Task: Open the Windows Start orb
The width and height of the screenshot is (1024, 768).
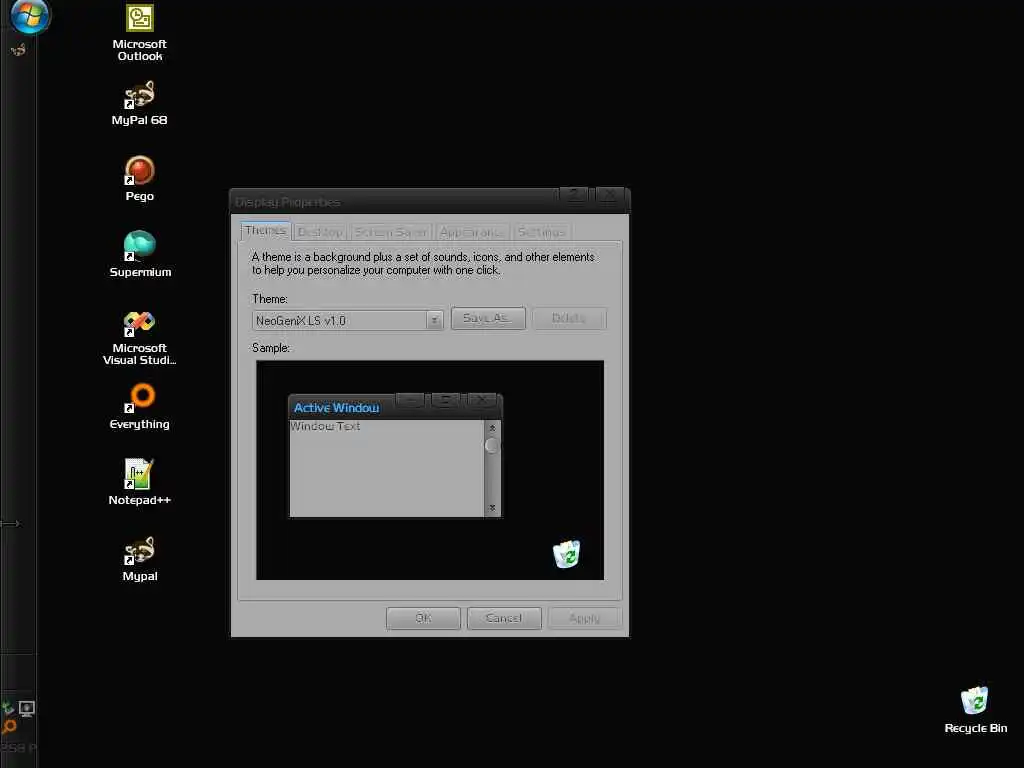Action: click(29, 14)
